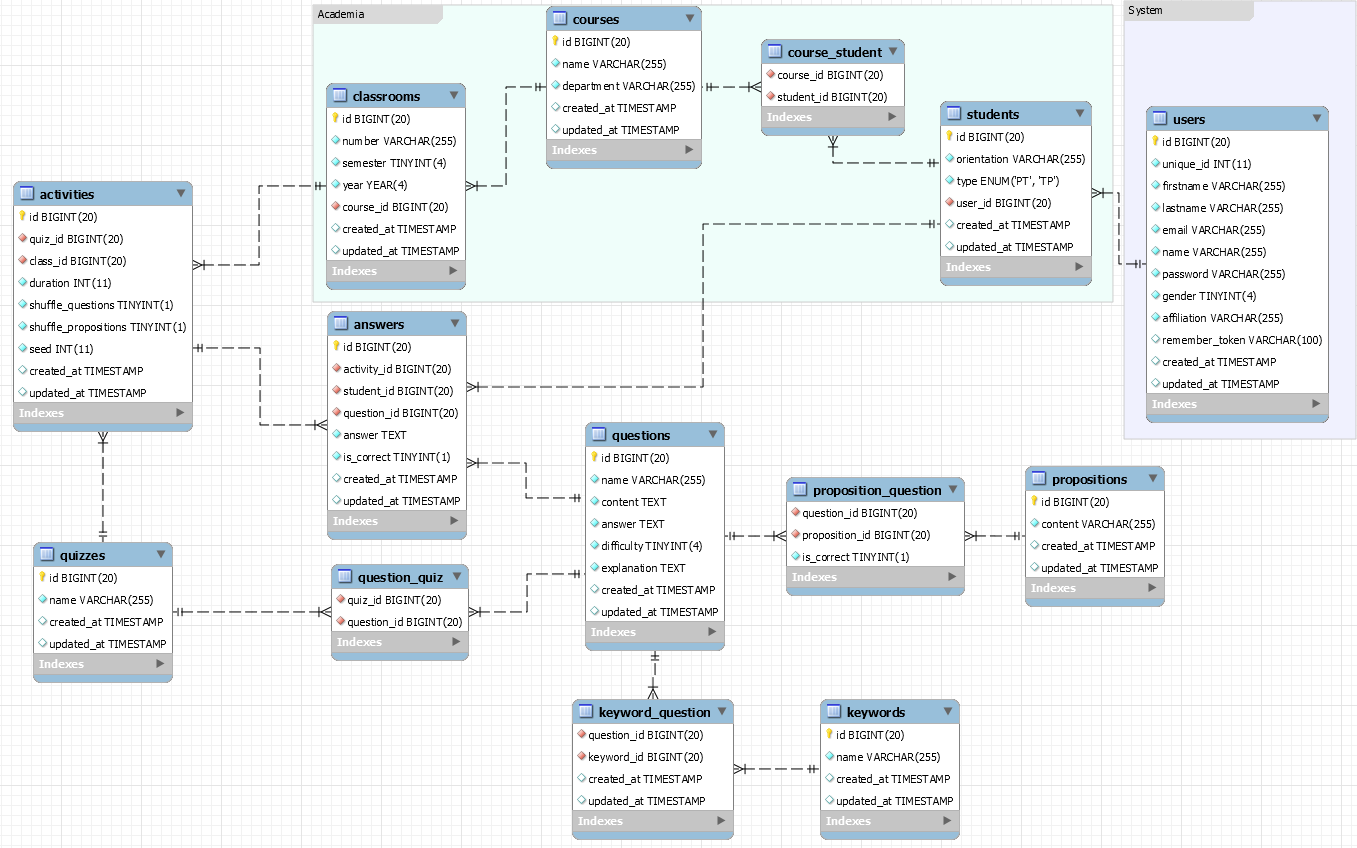
Task: Select is_correct TINYINT(1) column in answers
Action: point(397,457)
